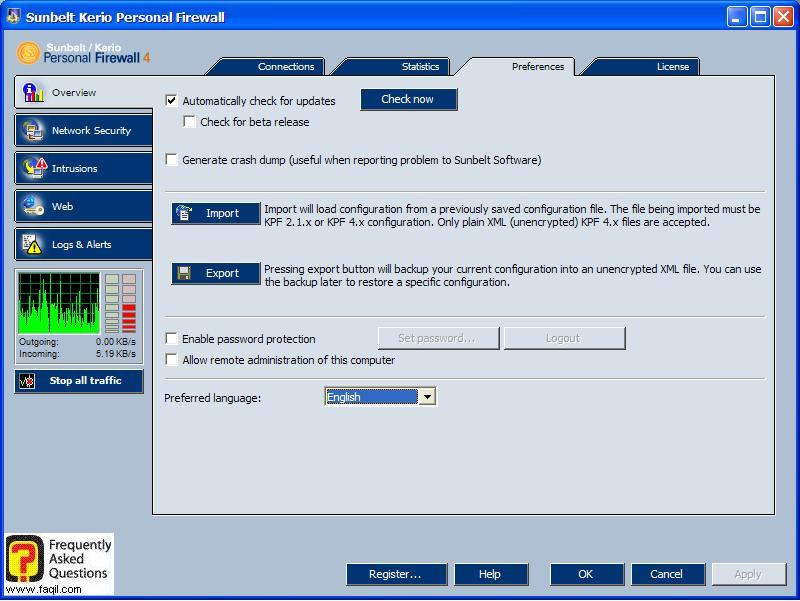Enable password protection

(x=172, y=339)
